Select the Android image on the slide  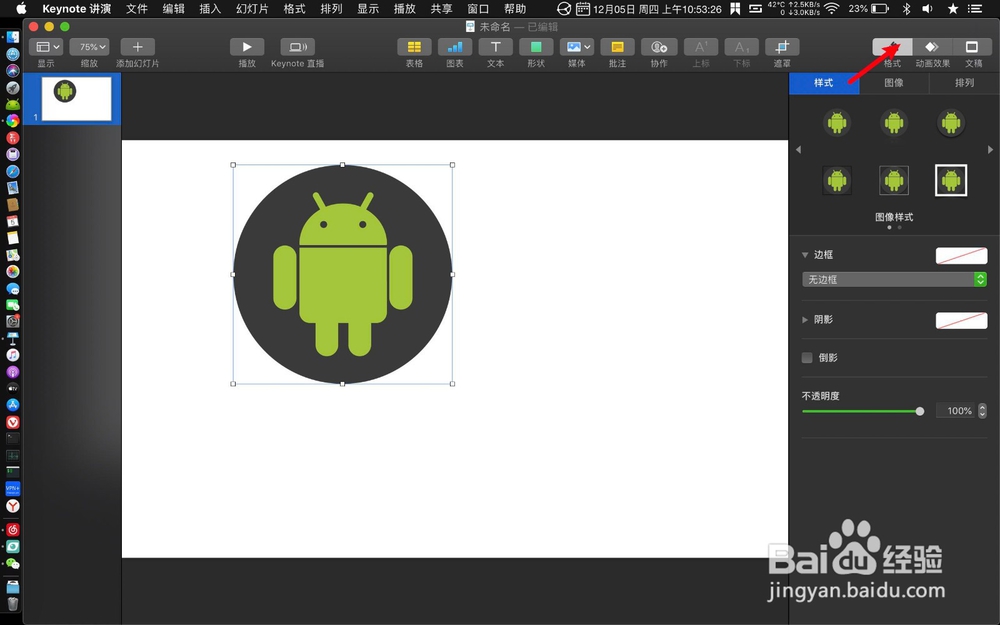[343, 274]
